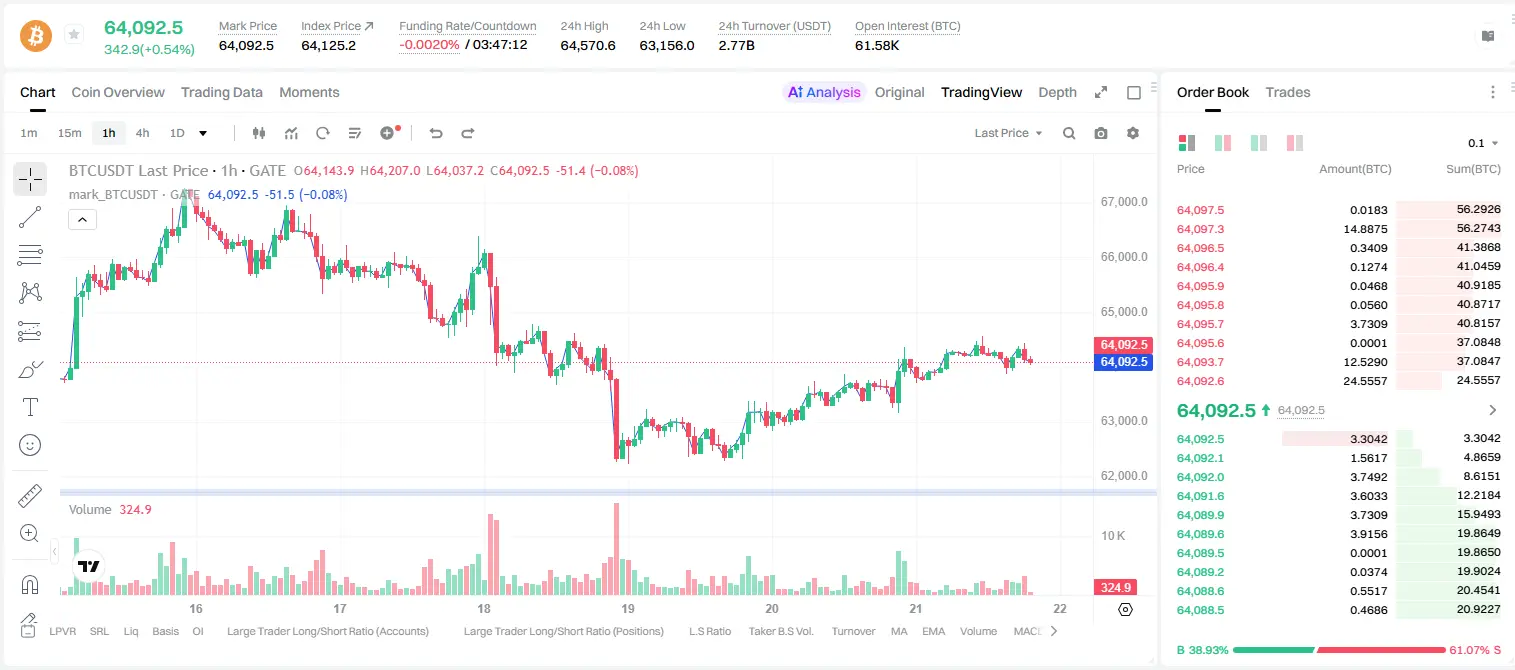
Task: Undo the last chart action
Action: (436, 133)
